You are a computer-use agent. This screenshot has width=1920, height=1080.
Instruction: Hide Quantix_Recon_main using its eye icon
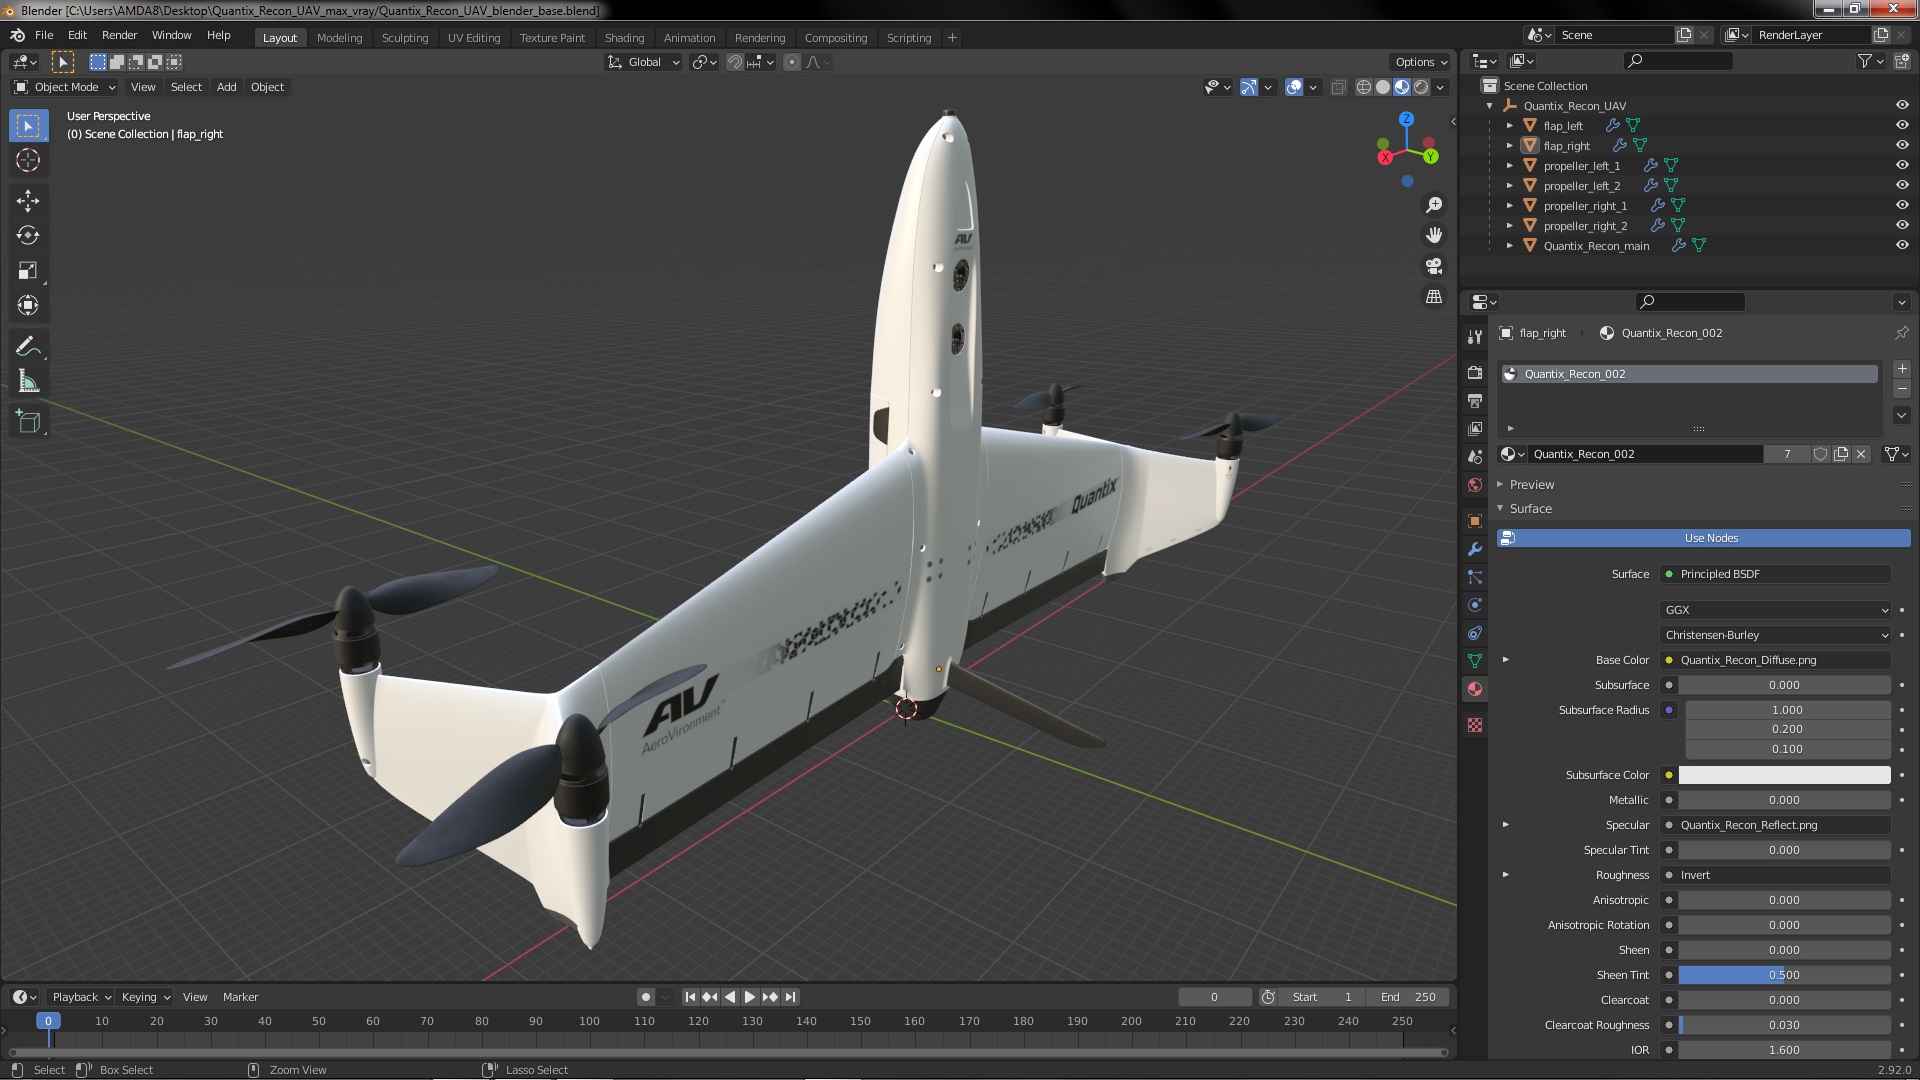(1901, 246)
